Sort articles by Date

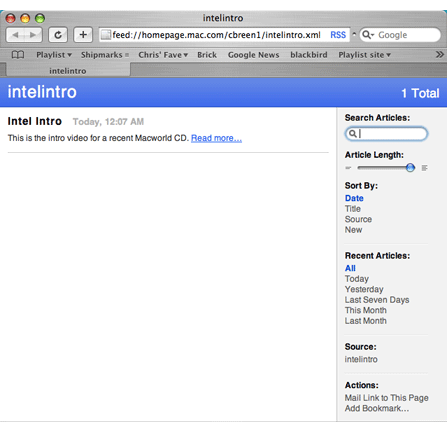point(354,198)
